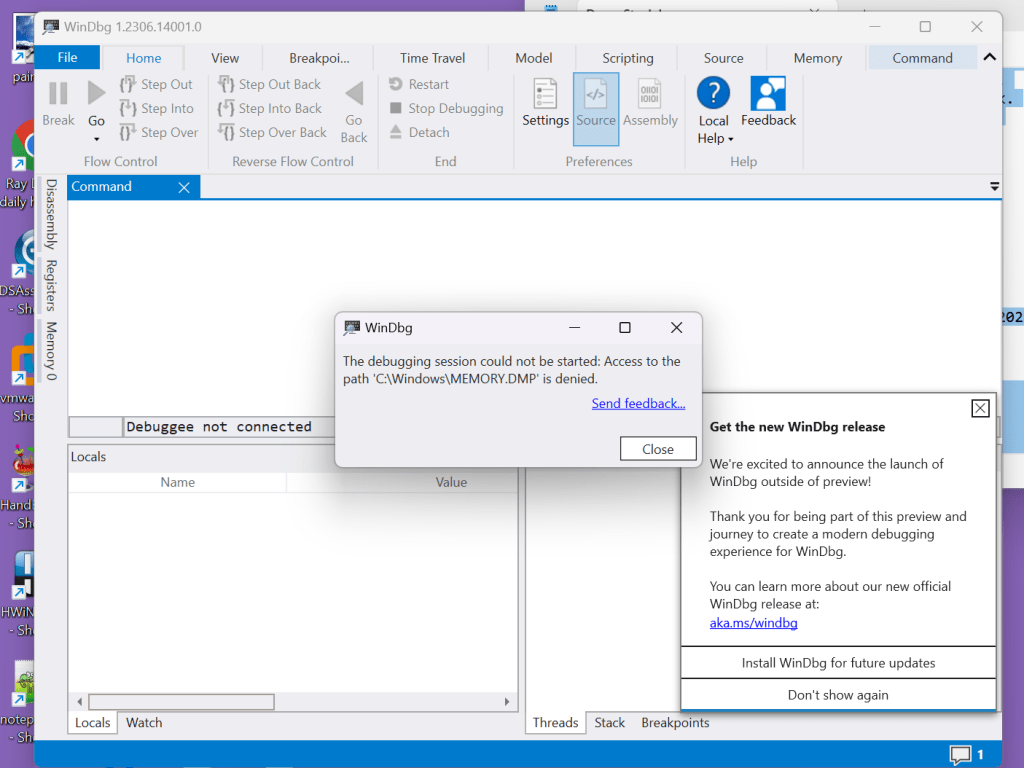
Task: Click Step Into Back
Action: pos(270,108)
